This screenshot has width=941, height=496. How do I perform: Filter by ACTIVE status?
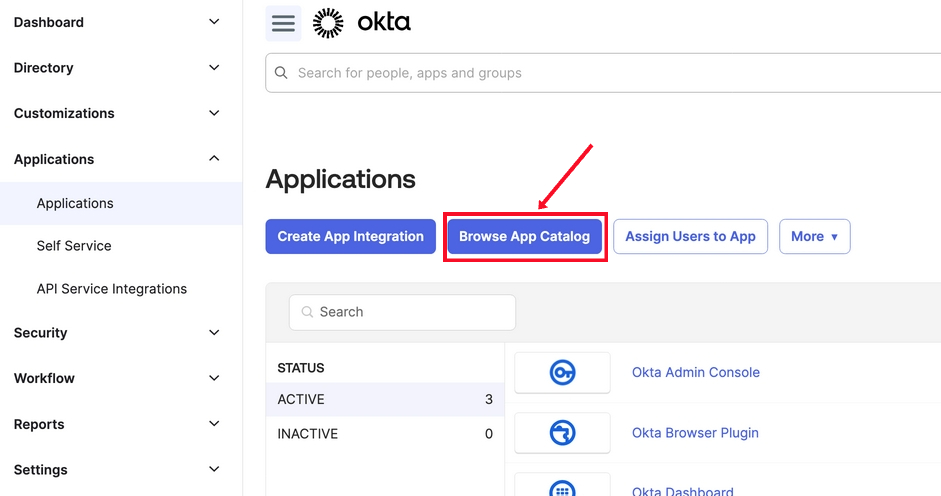385,399
